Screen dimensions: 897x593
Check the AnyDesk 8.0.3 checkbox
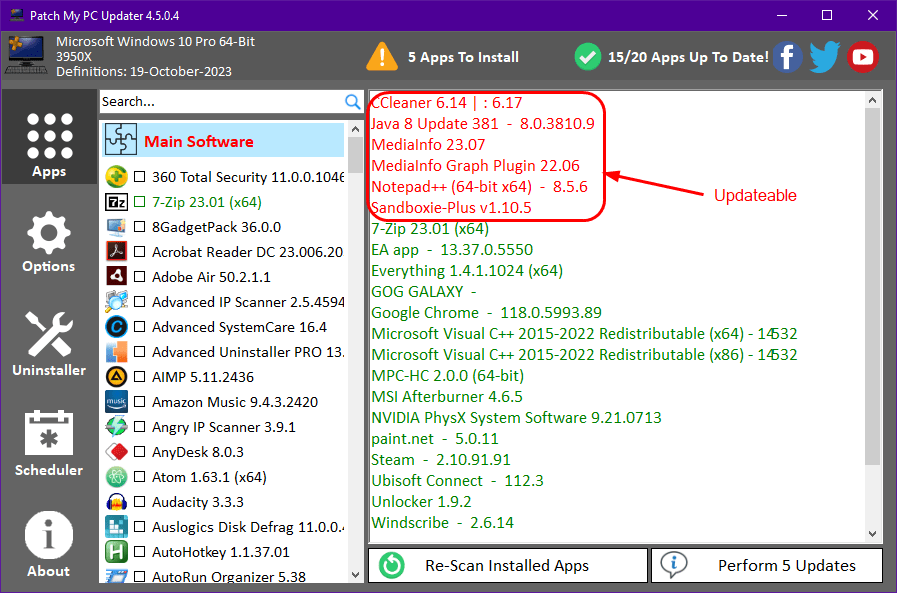pyautogui.click(x=139, y=452)
